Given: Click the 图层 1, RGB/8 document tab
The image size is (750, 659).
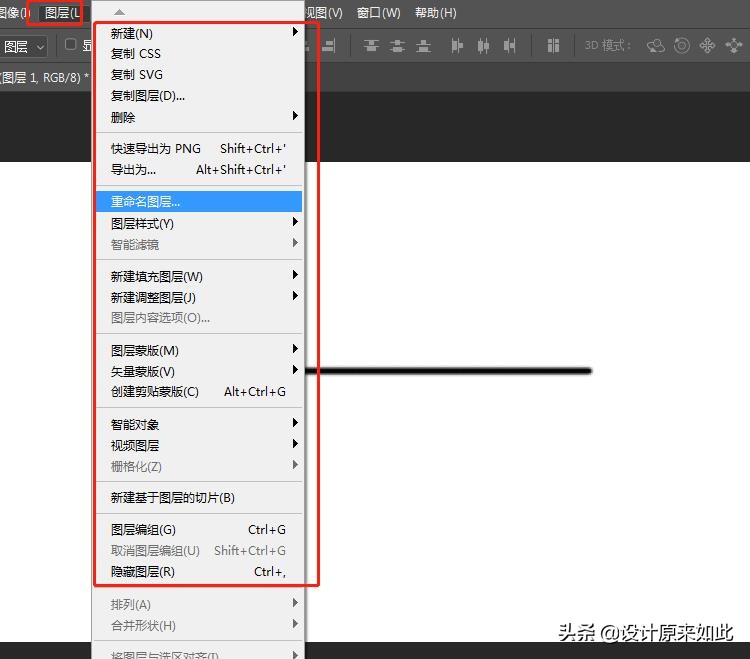Looking at the screenshot, I should point(43,77).
